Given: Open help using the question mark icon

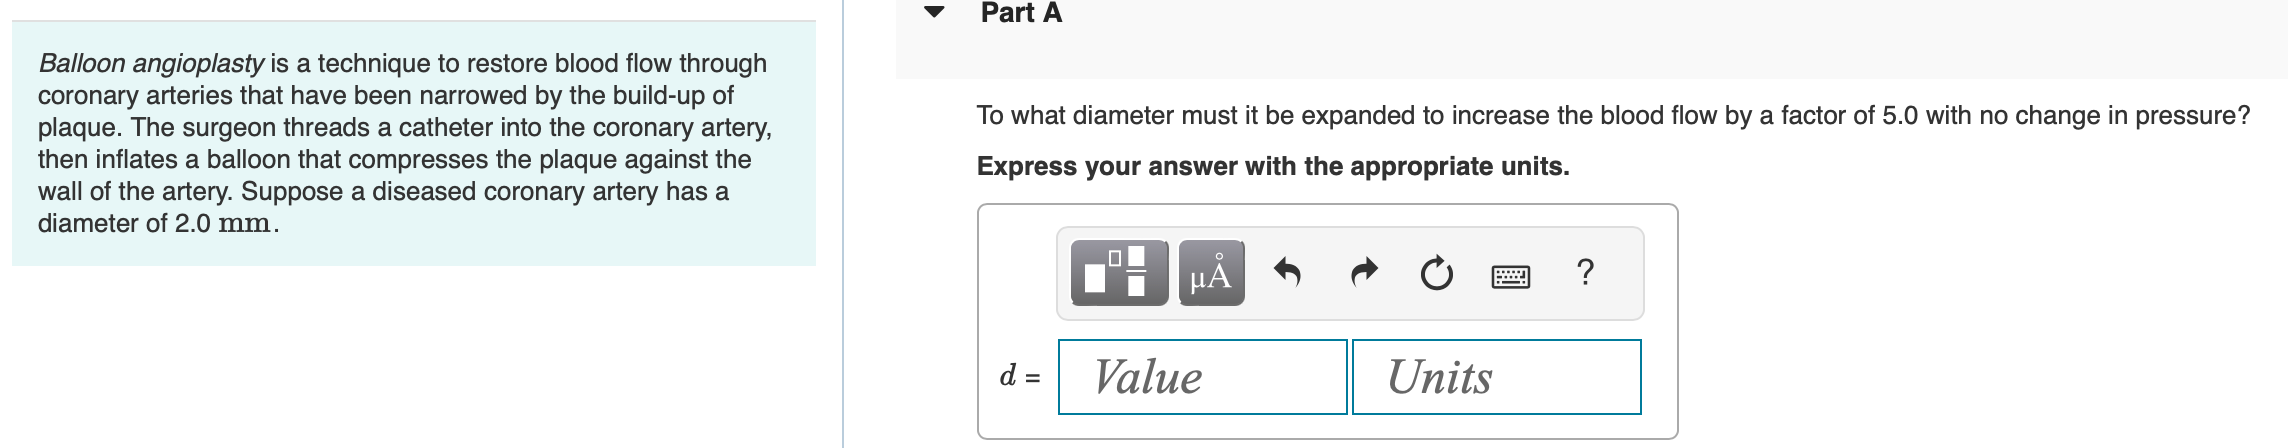Looking at the screenshot, I should (x=1584, y=272).
